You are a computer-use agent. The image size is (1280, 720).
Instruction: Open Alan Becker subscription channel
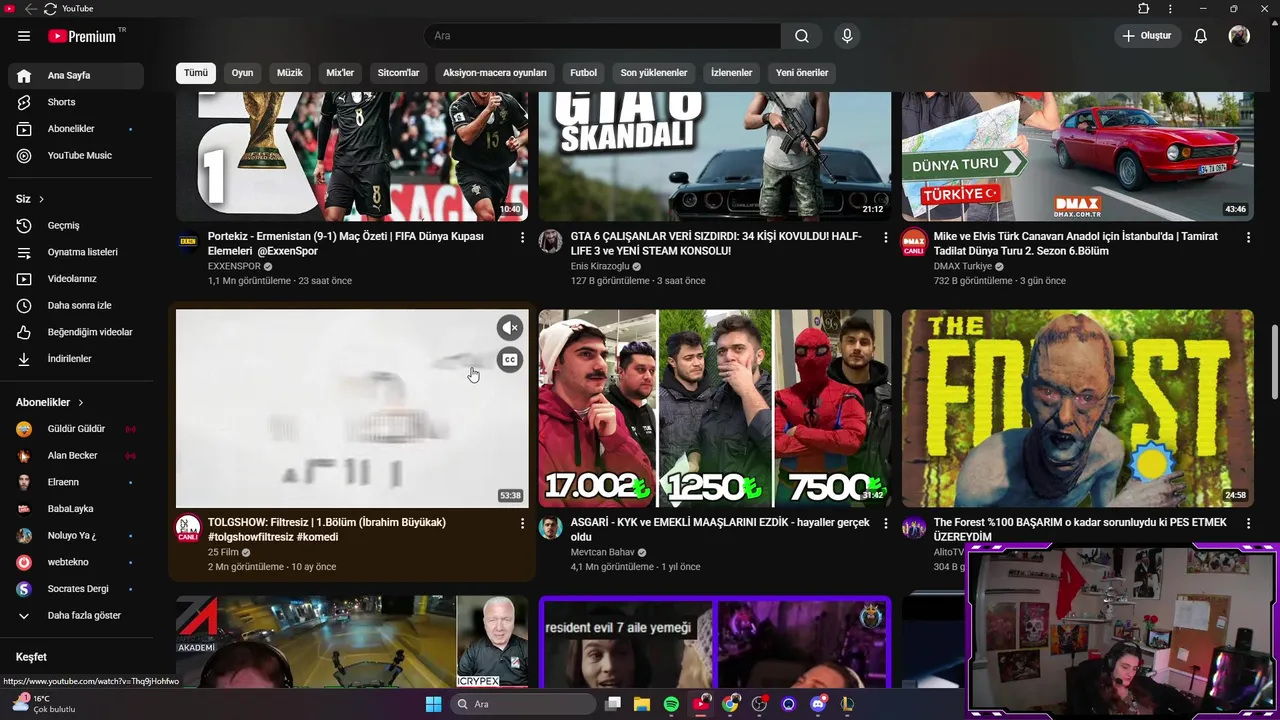point(76,455)
